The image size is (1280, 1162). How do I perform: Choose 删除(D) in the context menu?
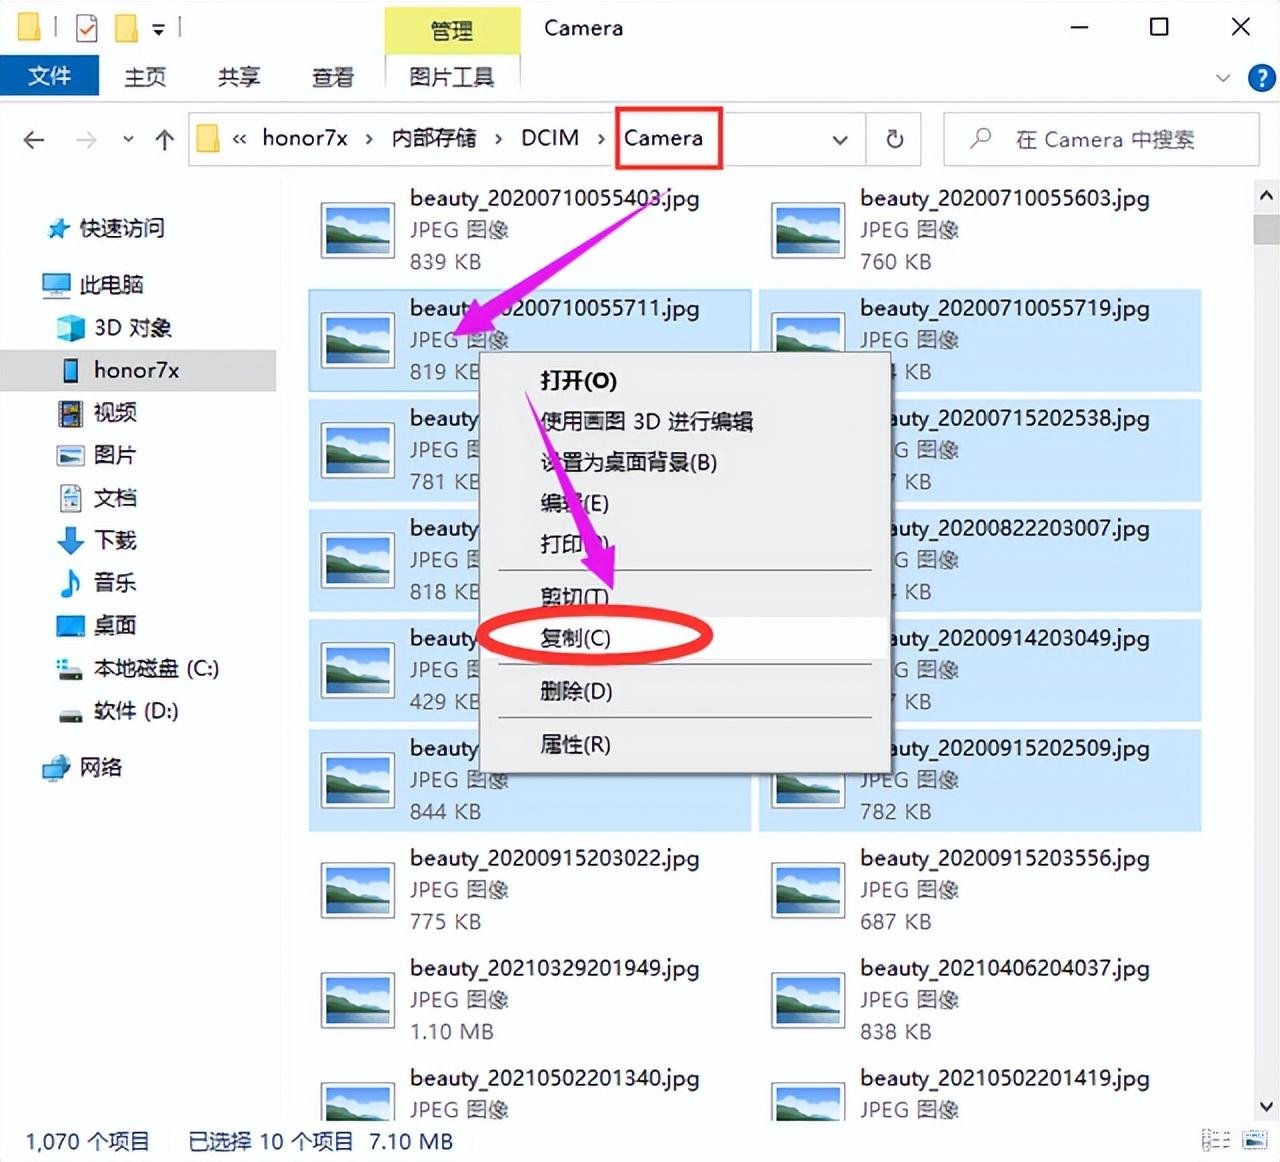pyautogui.click(x=685, y=691)
